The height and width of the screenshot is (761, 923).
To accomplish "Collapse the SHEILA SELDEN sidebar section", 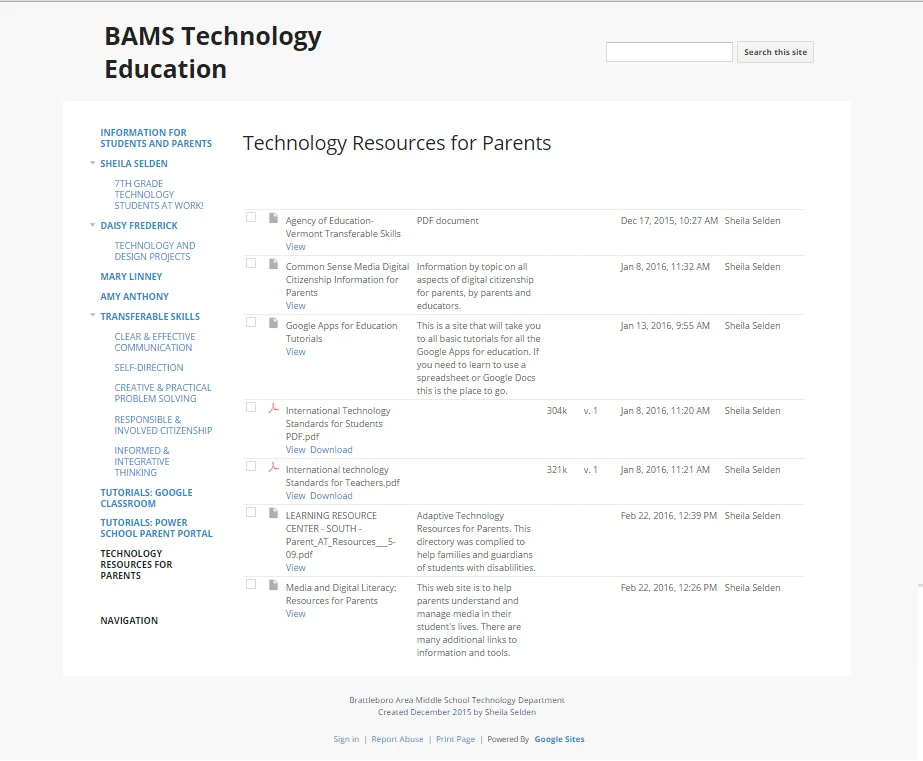I will (x=92, y=164).
